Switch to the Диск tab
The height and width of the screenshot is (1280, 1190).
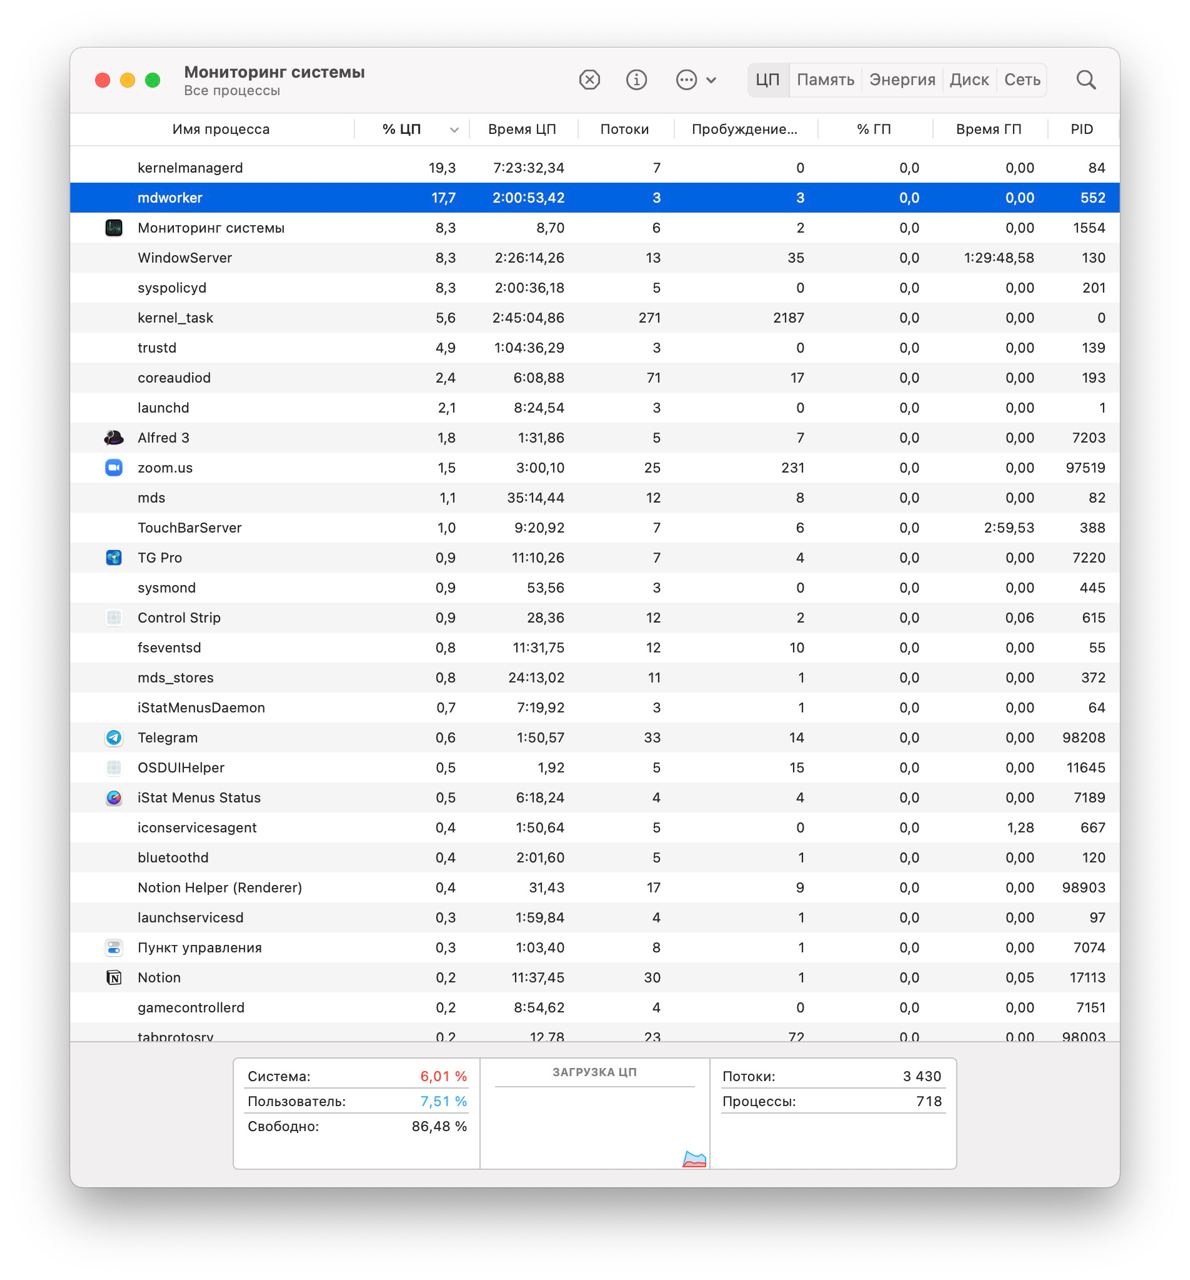coord(969,80)
